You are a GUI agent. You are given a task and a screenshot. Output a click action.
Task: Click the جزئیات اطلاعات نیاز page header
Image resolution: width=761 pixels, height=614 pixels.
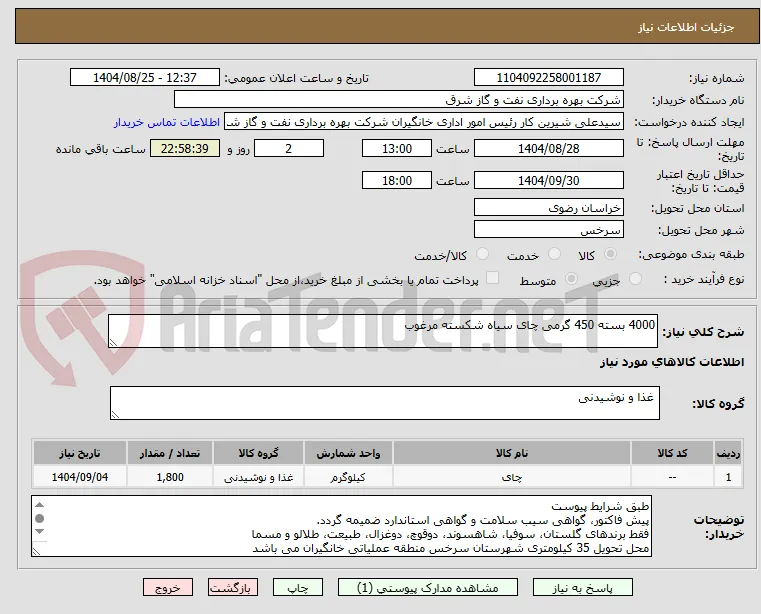(686, 27)
